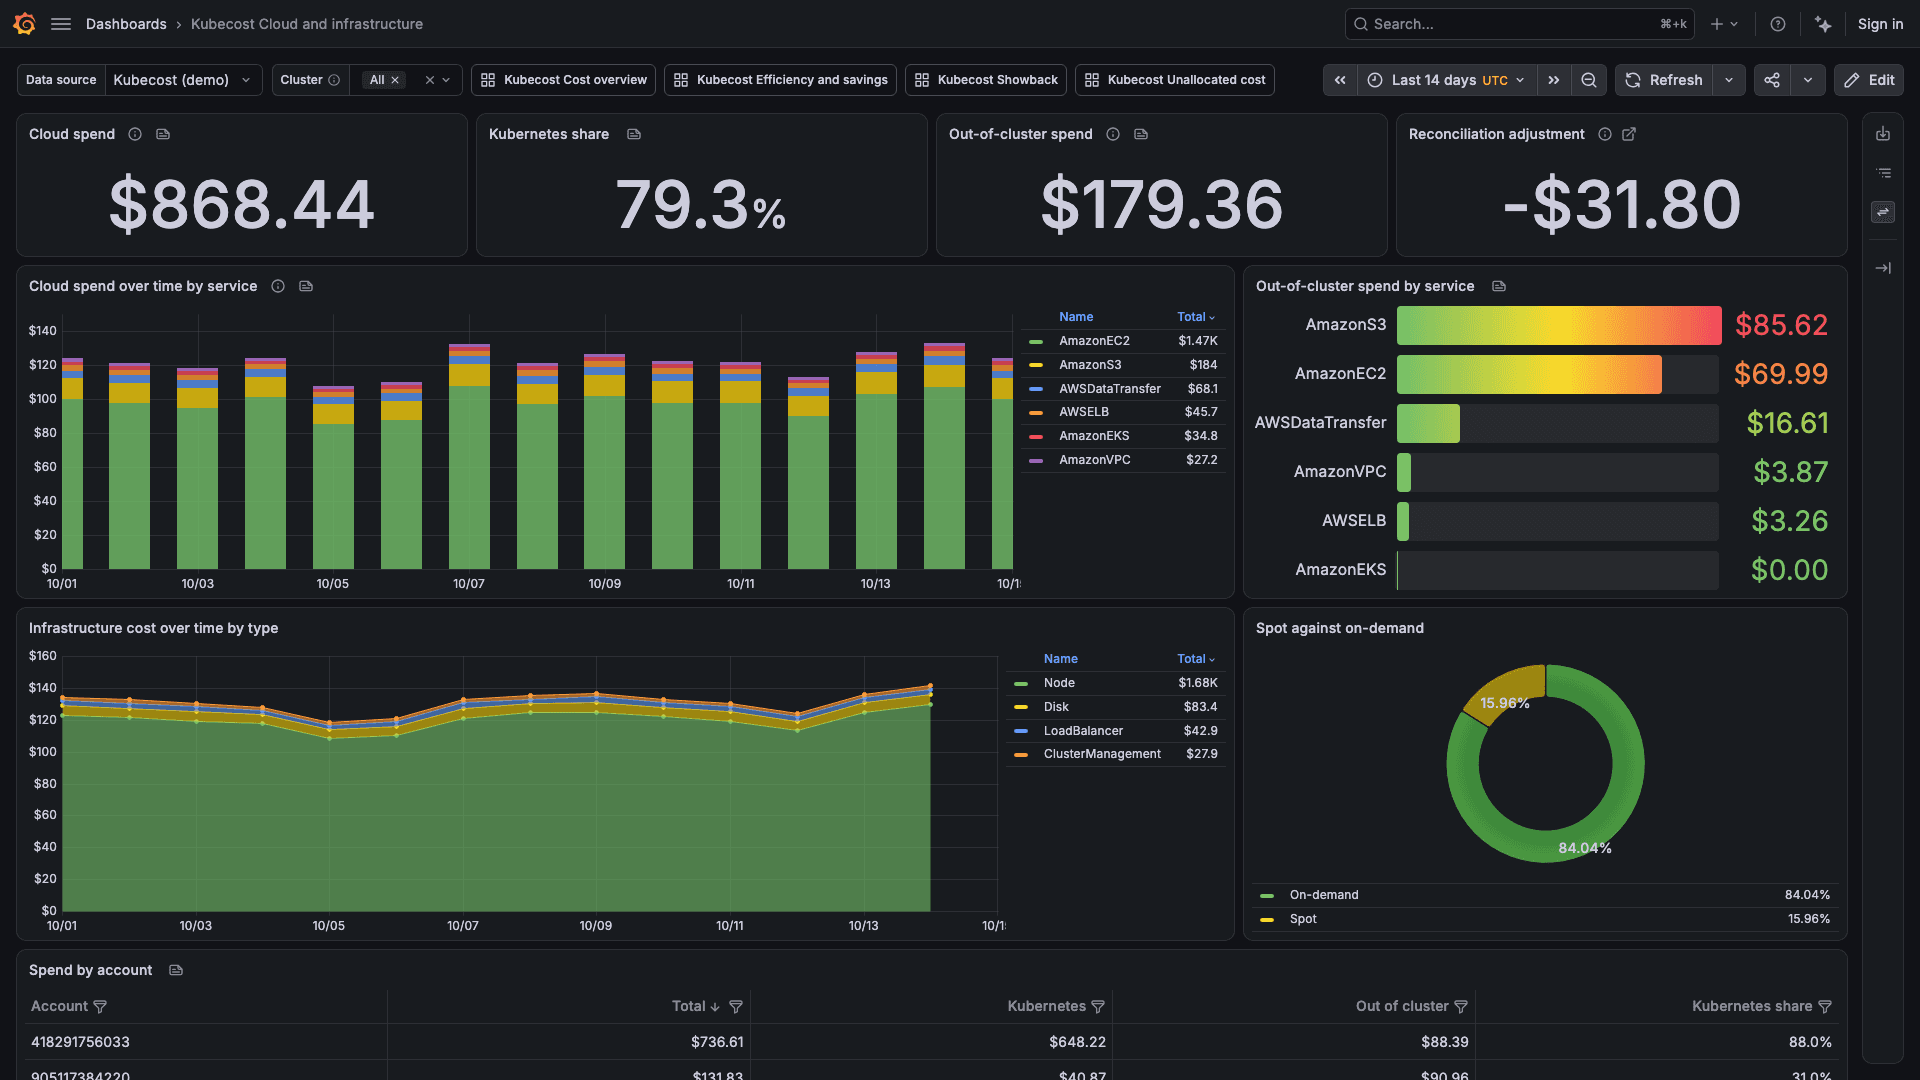Viewport: 1920px width, 1080px height.
Task: Click the Kubernetes share panel link icon
Action: (634, 134)
